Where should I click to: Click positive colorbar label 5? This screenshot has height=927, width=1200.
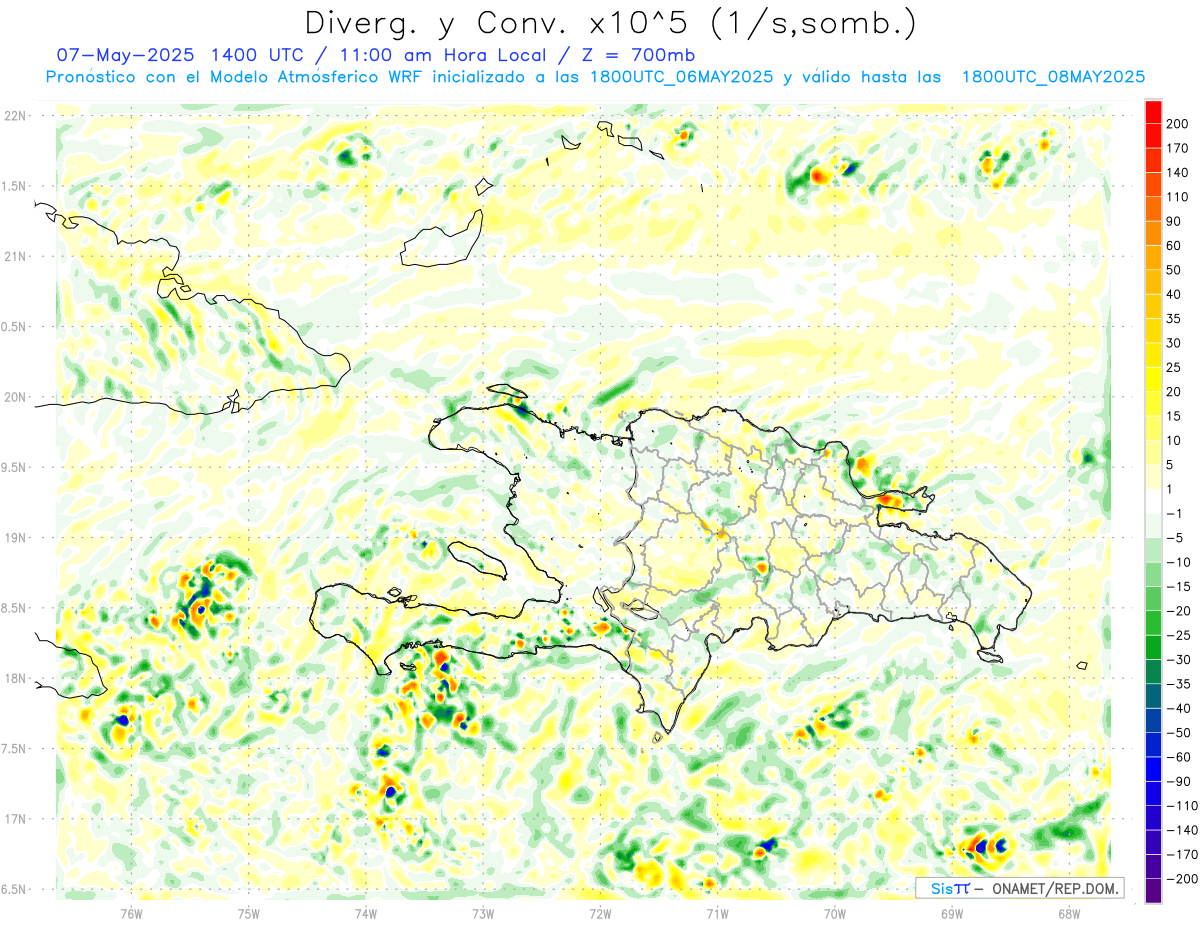tap(1171, 465)
